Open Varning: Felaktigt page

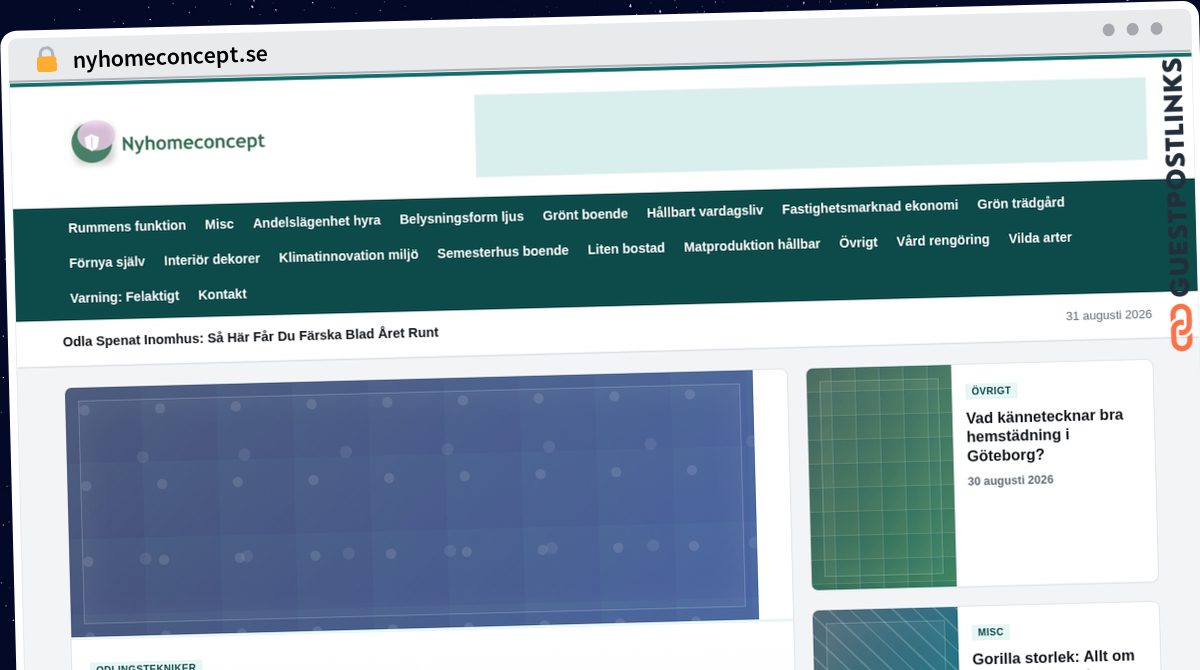click(125, 297)
